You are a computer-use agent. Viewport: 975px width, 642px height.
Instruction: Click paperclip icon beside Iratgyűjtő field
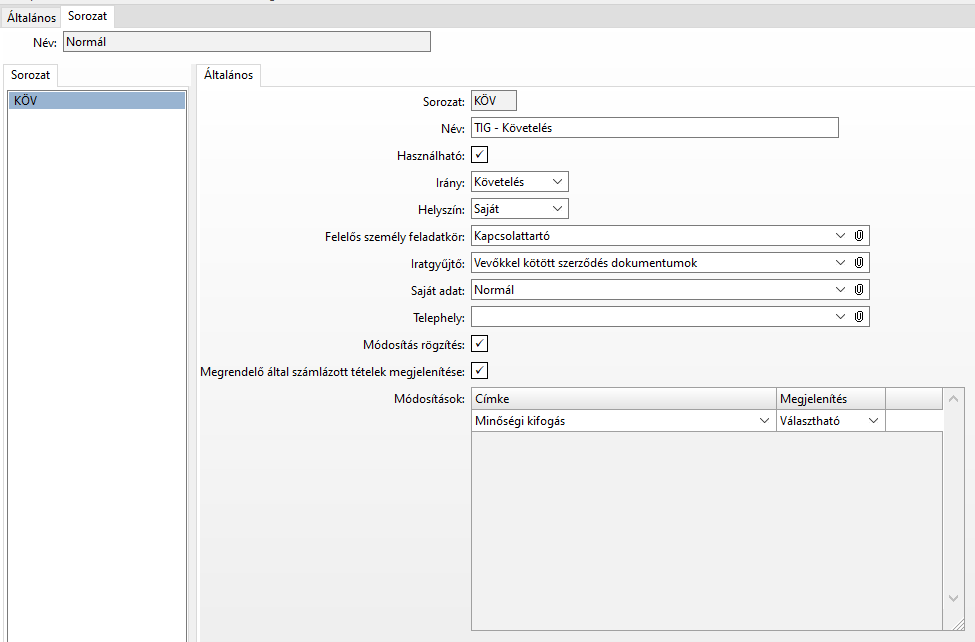[x=858, y=263]
